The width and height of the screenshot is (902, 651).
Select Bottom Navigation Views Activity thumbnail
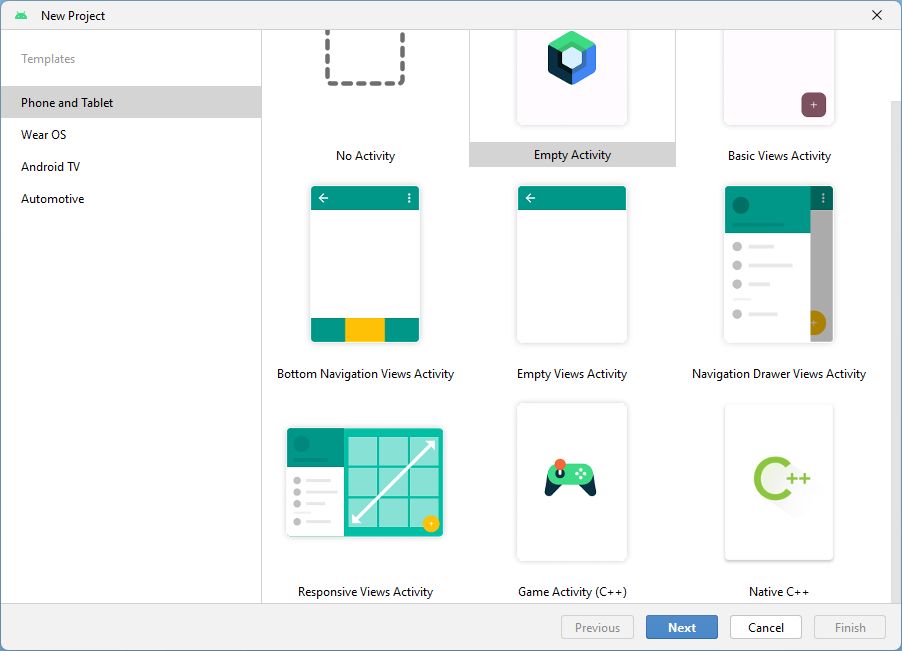click(x=365, y=264)
